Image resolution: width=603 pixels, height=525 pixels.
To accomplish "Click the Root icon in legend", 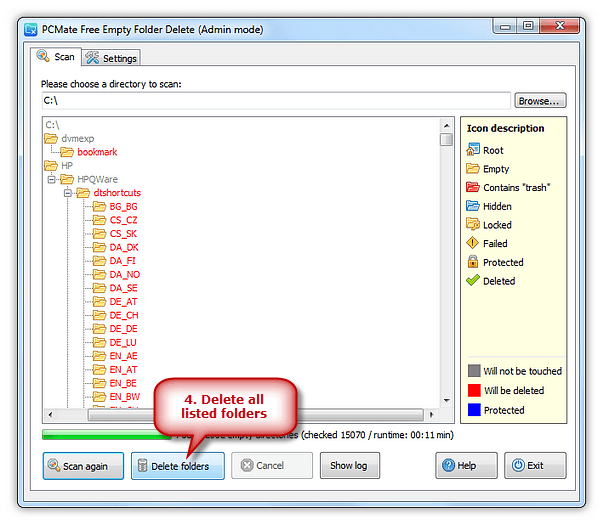I will point(473,149).
